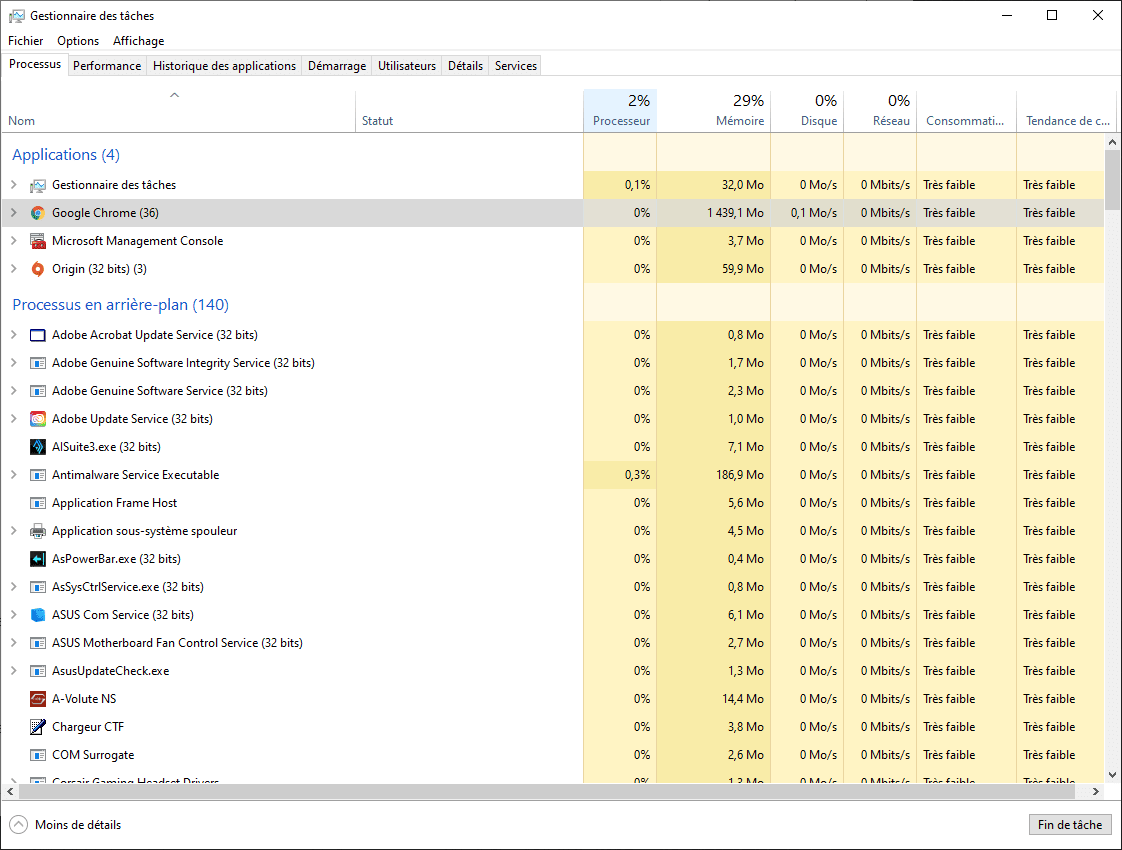Expand Antimalware Service Executable row
1122x850 pixels.
point(14,474)
